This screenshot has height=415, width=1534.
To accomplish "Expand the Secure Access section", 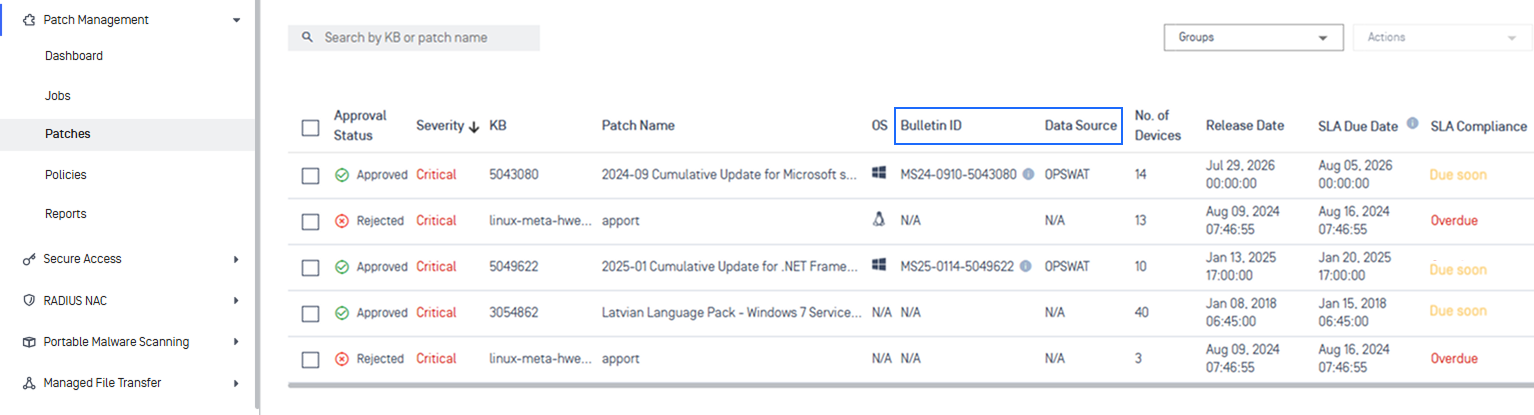I will click(236, 259).
